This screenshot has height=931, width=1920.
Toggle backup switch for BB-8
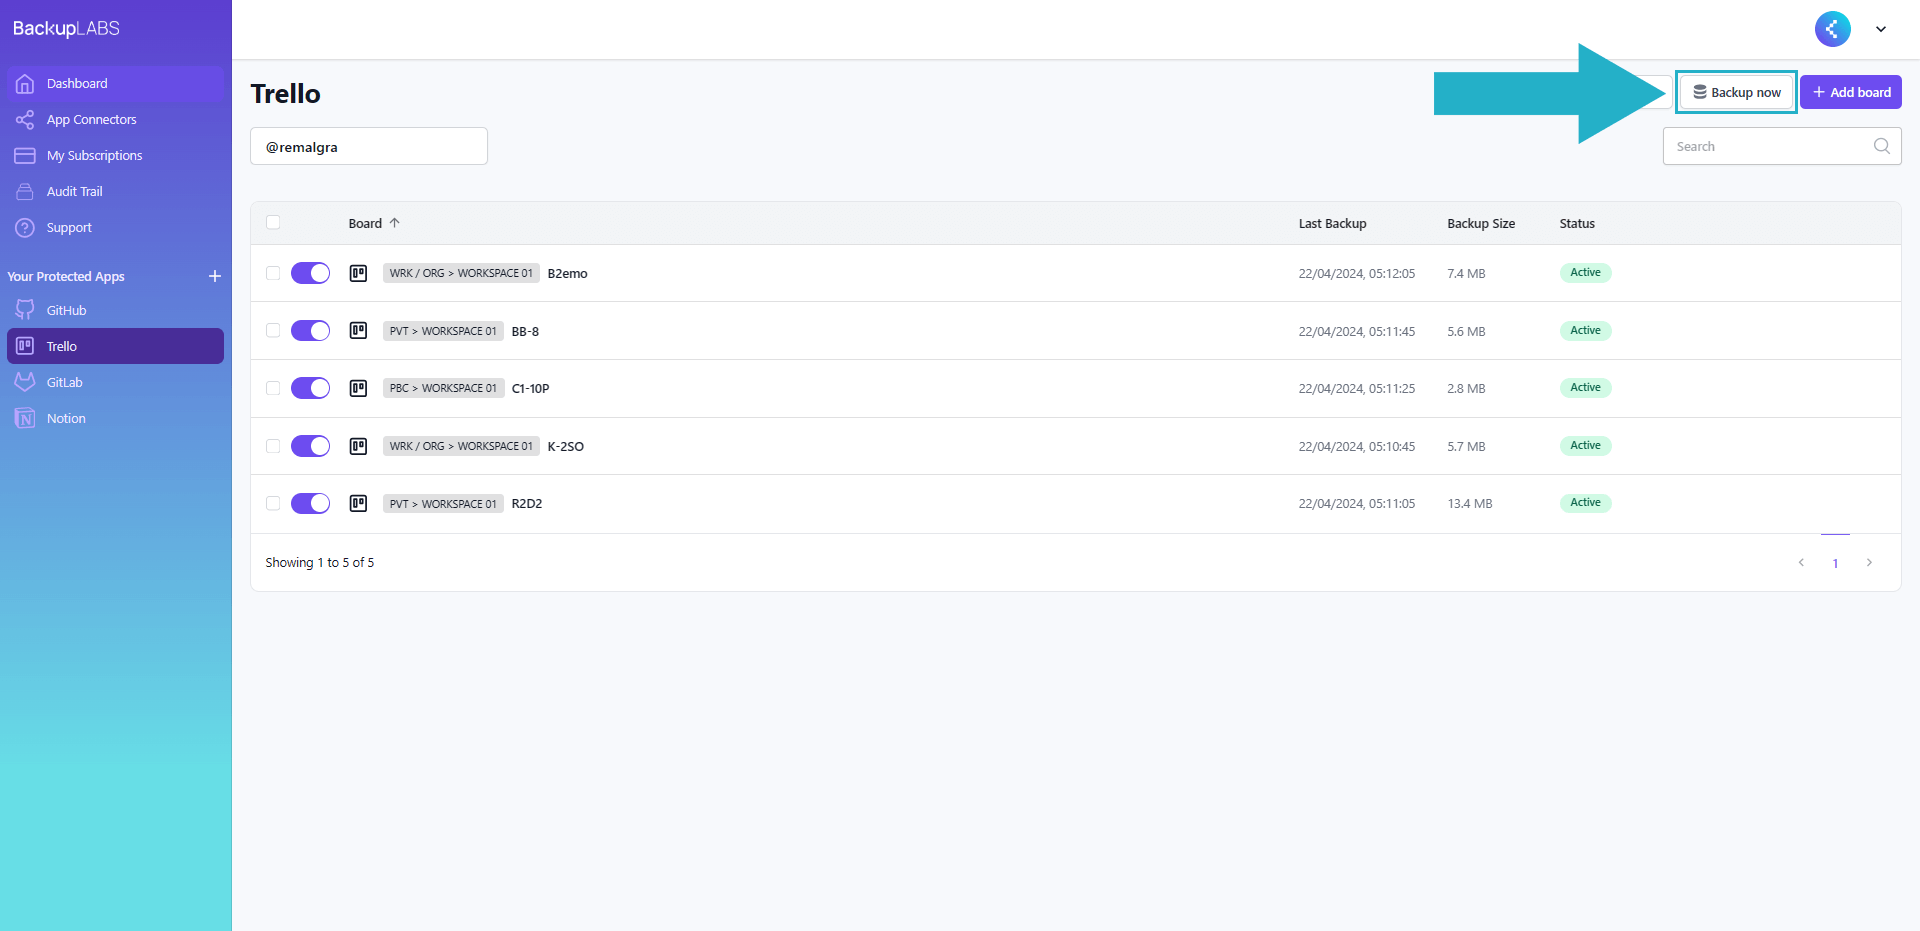[311, 331]
